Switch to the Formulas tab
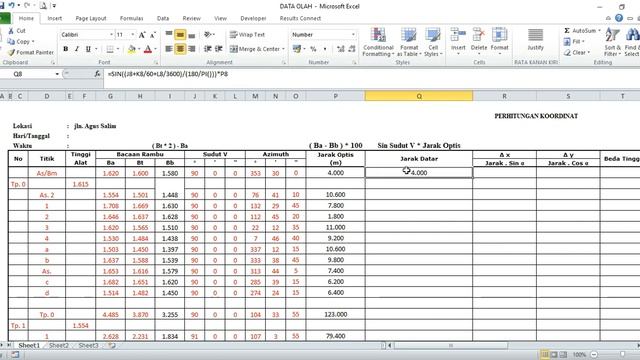The width and height of the screenshot is (640, 360). (131, 18)
